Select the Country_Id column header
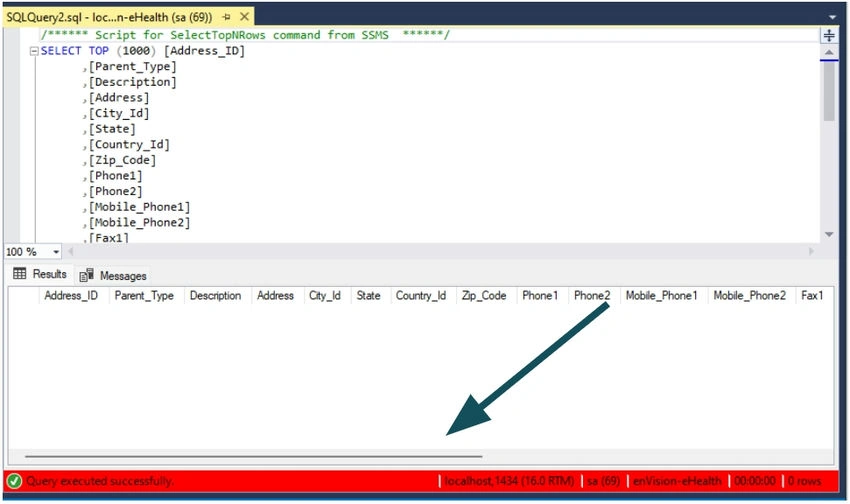Screen dimensions: 850x504 coord(421,296)
